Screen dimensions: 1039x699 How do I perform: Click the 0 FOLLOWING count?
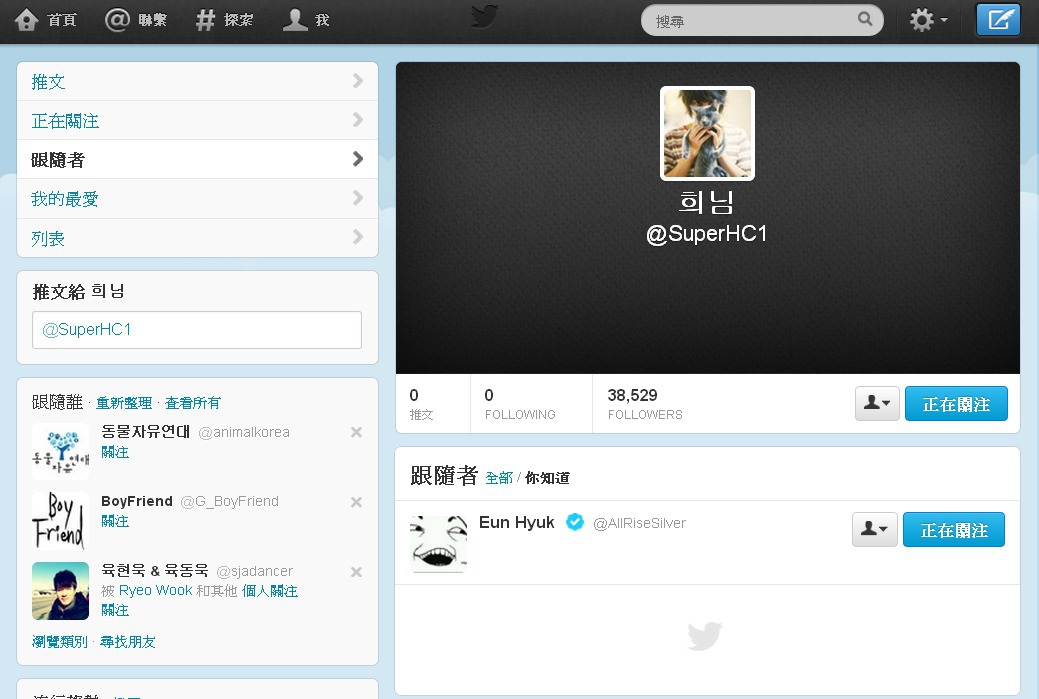(x=520, y=404)
